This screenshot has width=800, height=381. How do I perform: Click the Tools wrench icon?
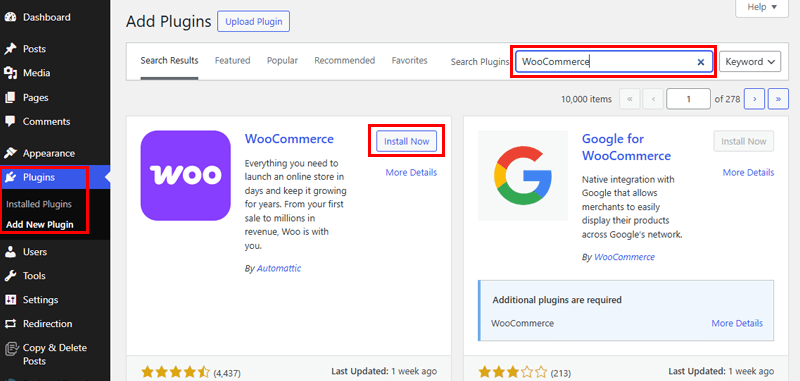[x=10, y=276]
